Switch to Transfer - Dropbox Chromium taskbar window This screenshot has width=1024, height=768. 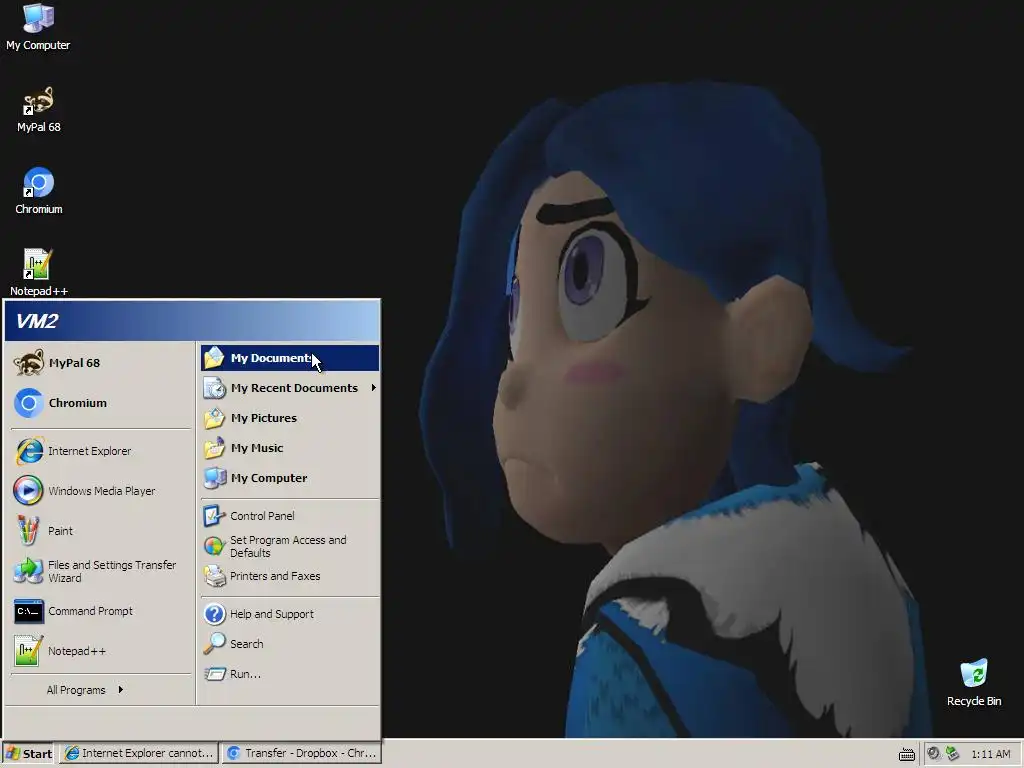[301, 754]
